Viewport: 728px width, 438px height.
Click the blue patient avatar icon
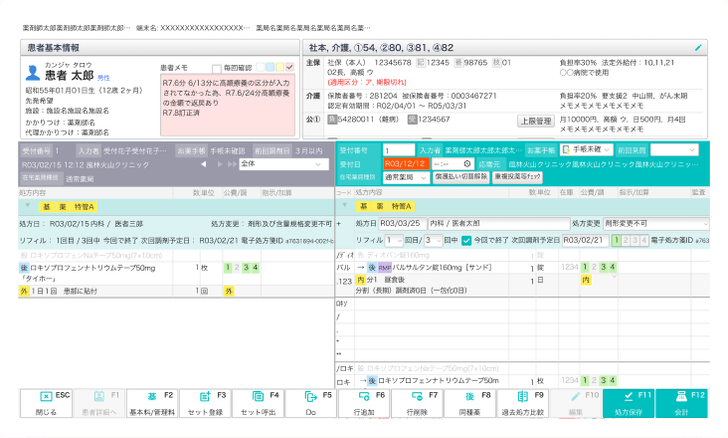pyautogui.click(x=32, y=72)
